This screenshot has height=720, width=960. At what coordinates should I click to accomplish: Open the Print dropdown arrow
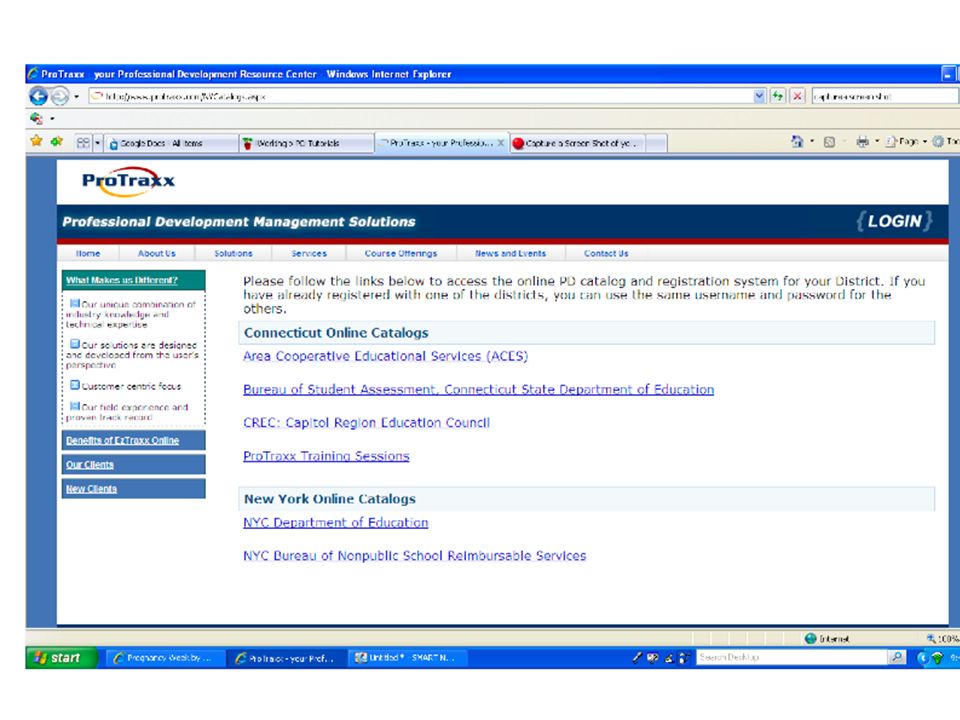pos(877,141)
